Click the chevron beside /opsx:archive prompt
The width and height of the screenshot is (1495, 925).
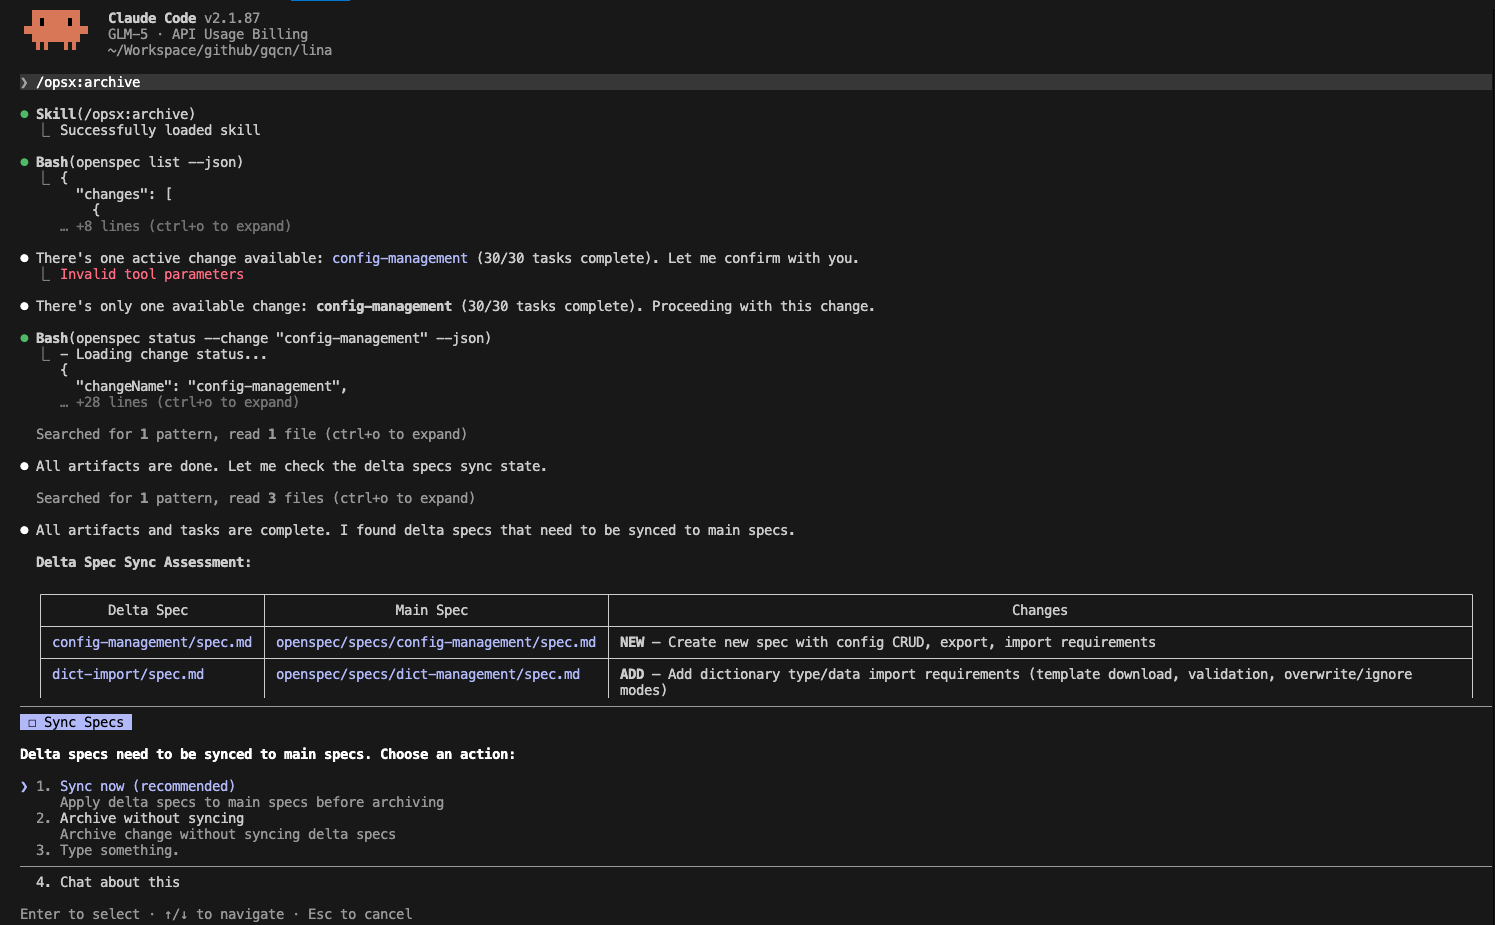click(x=23, y=81)
